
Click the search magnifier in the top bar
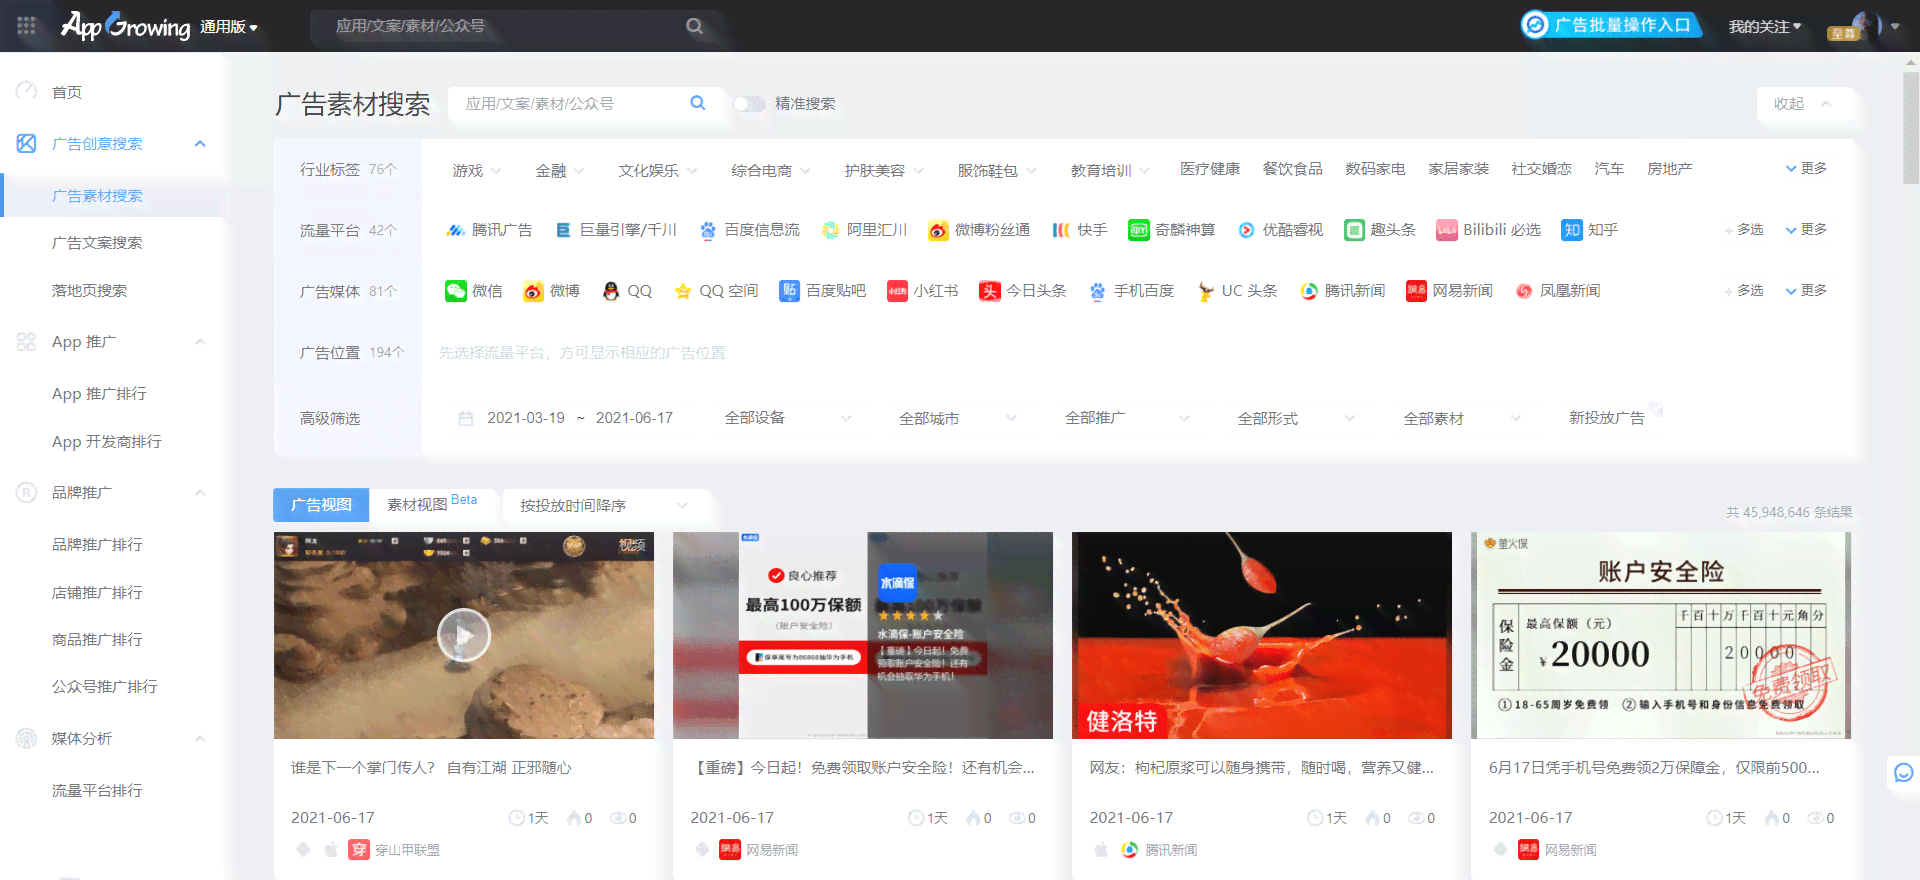(x=694, y=26)
